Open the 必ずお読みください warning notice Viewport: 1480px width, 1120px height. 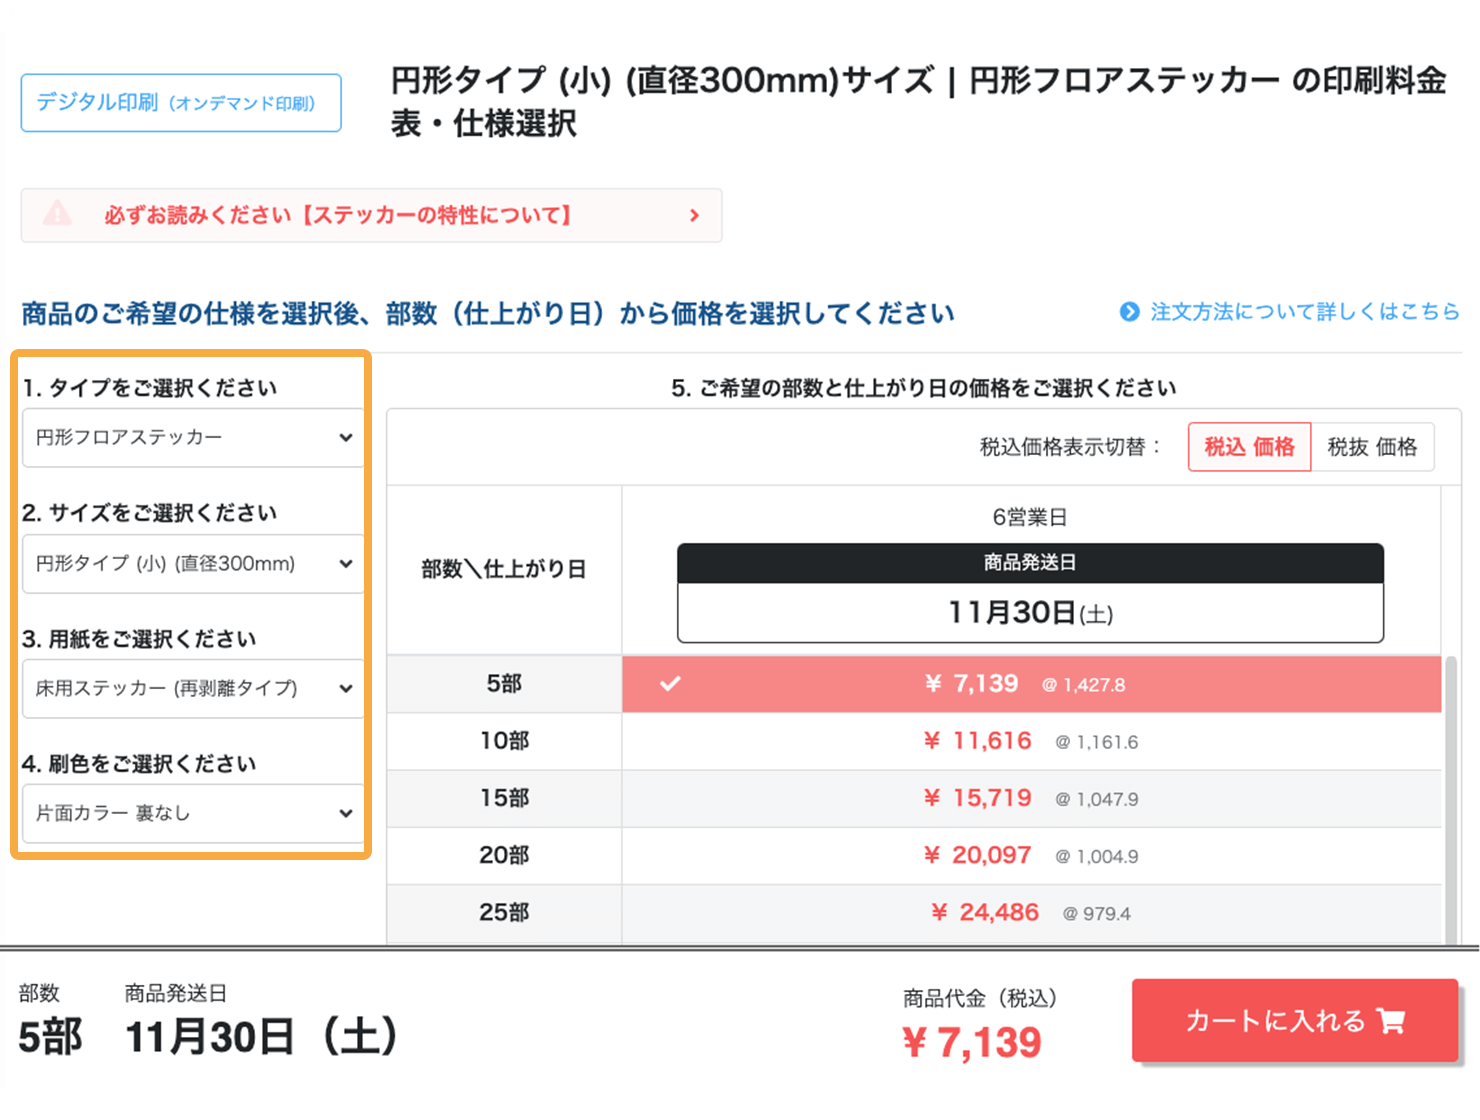371,215
